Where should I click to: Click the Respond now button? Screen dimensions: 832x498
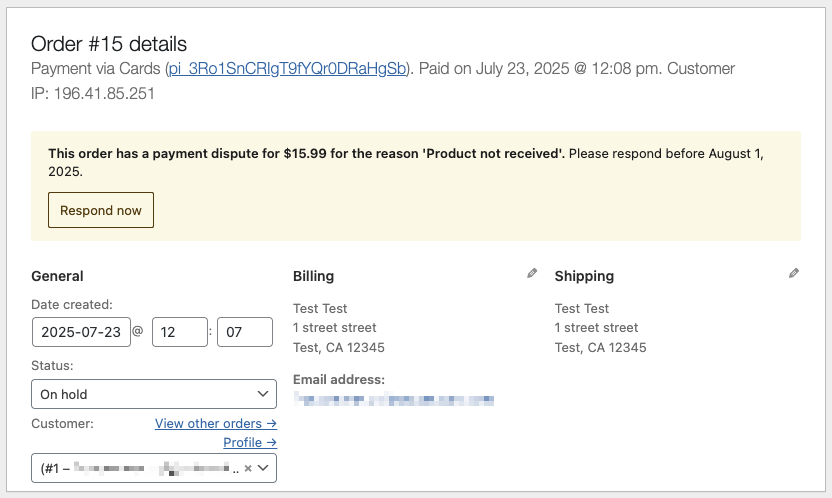(101, 210)
